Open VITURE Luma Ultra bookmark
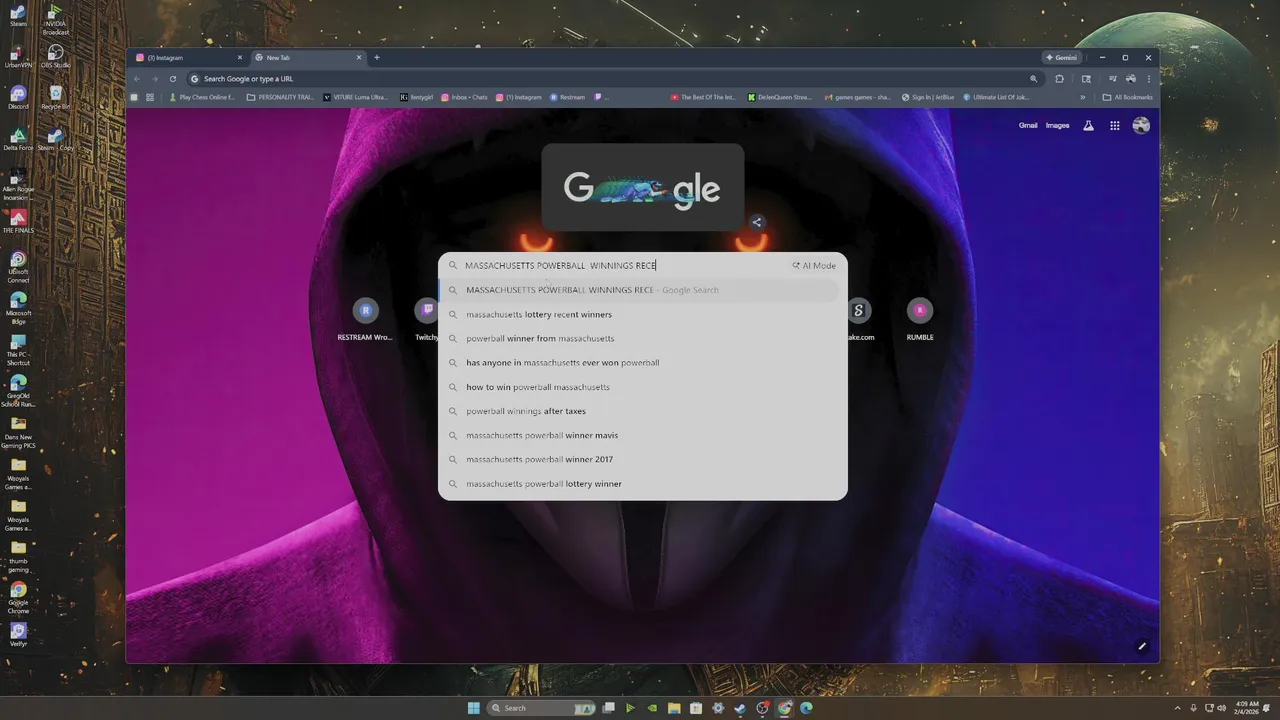The height and width of the screenshot is (720, 1280). pyautogui.click(x=356, y=98)
